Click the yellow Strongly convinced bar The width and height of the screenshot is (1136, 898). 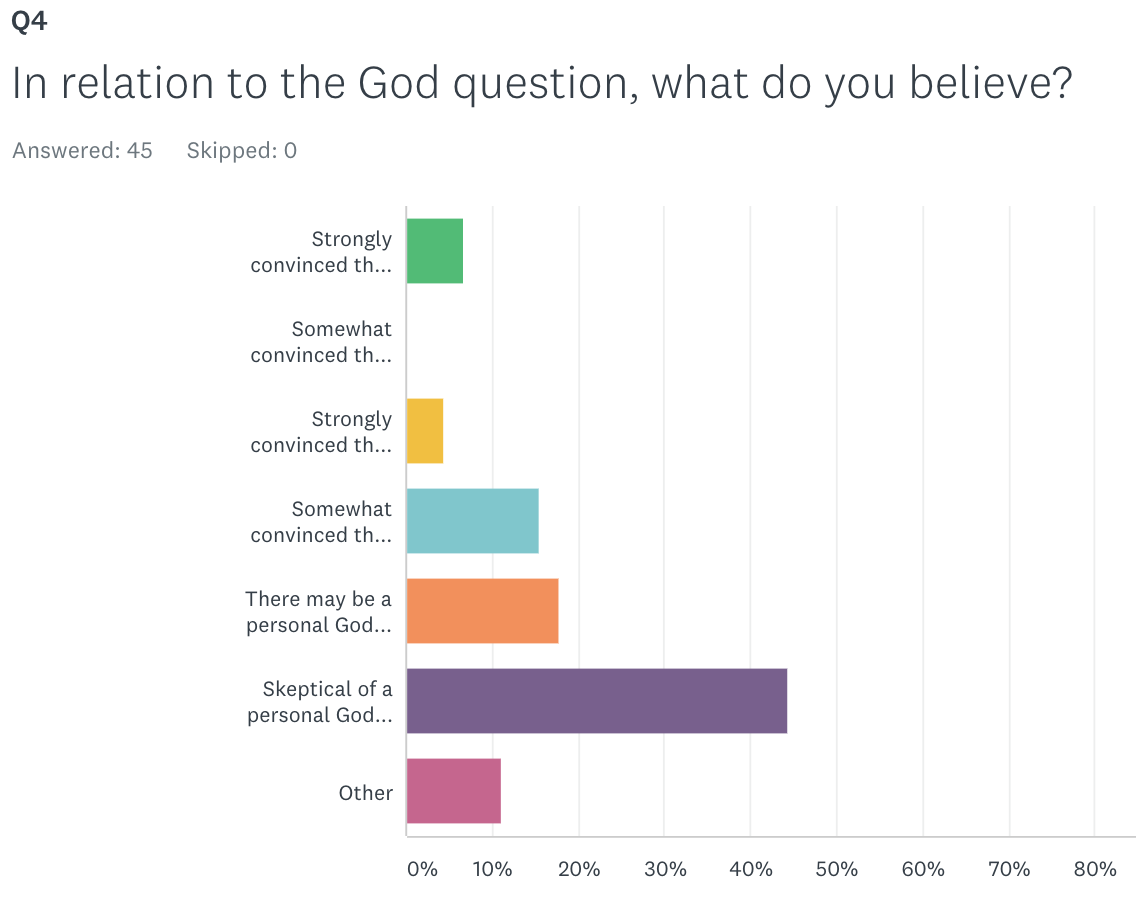[425, 431]
